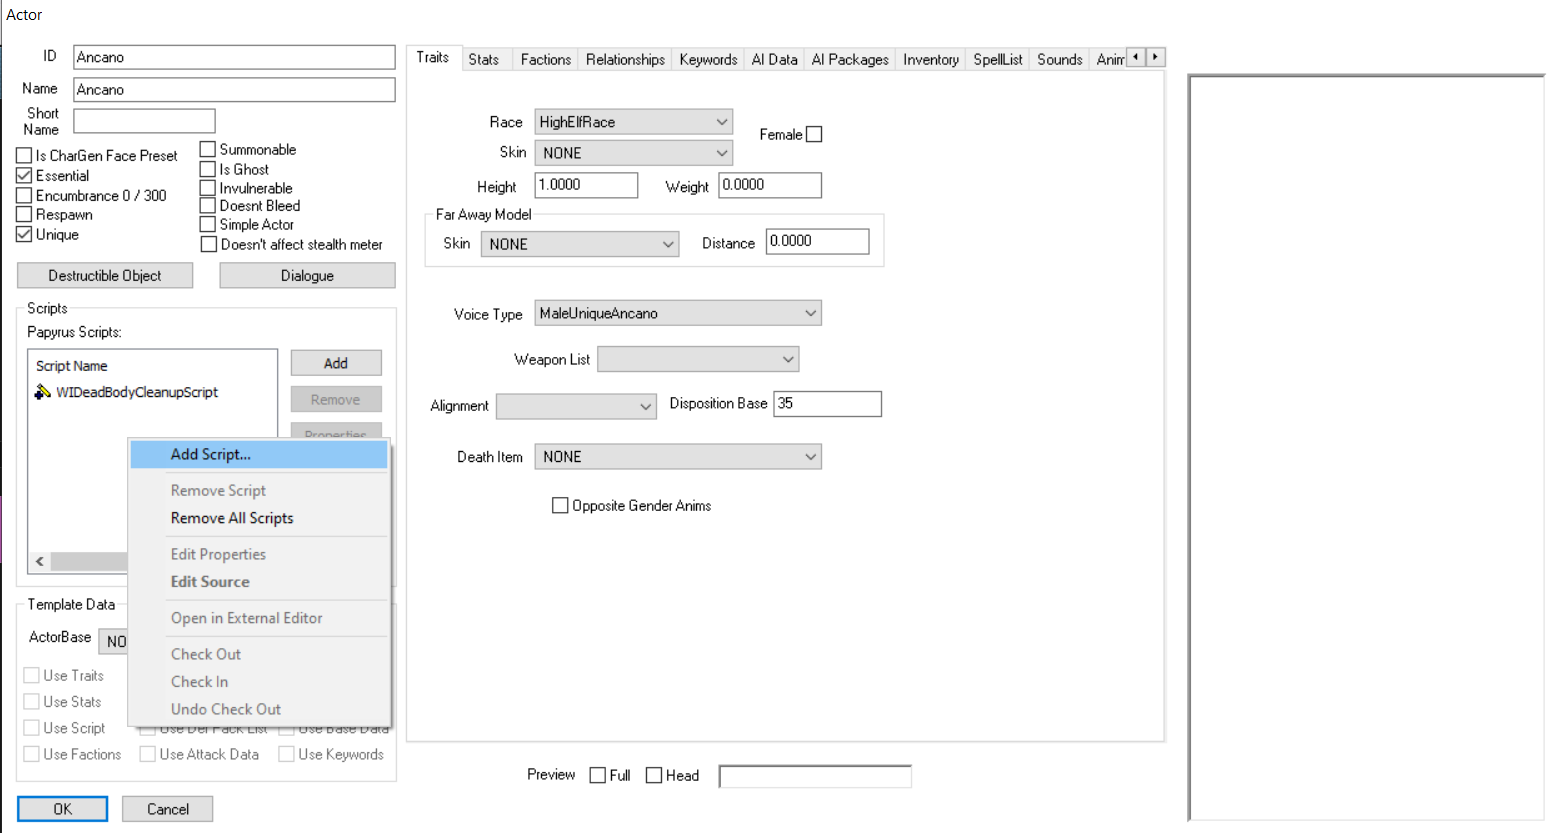
Task: Click the left arrow on the tab strip
Action: click(1136, 57)
